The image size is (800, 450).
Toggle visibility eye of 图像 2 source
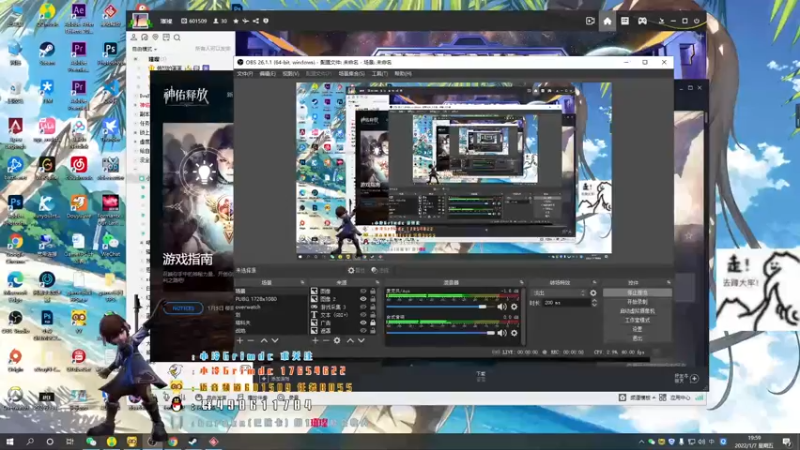tap(363, 299)
